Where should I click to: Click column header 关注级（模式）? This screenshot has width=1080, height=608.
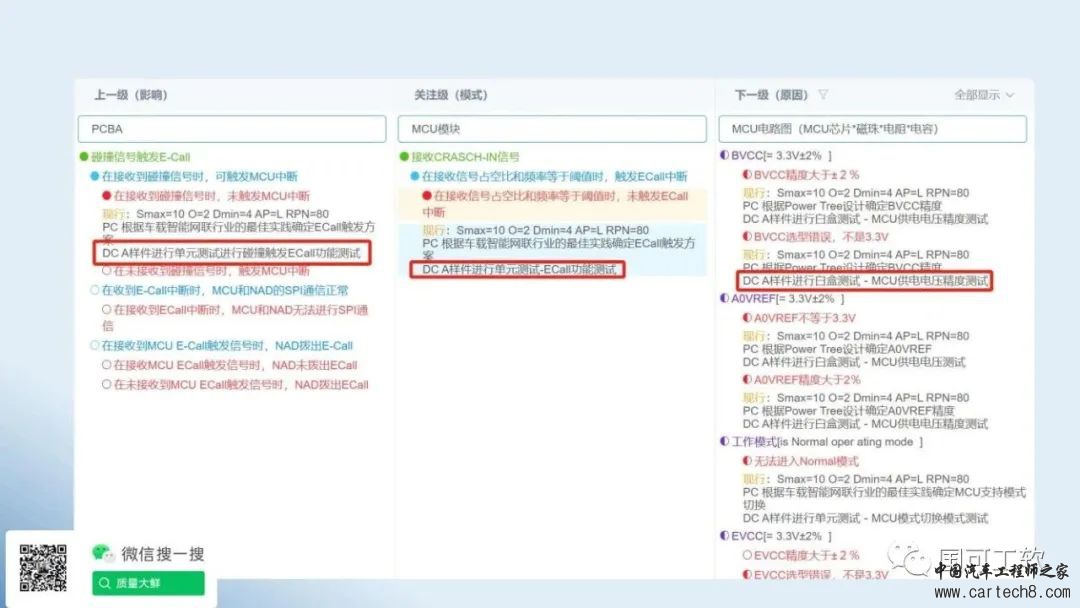(x=450, y=95)
